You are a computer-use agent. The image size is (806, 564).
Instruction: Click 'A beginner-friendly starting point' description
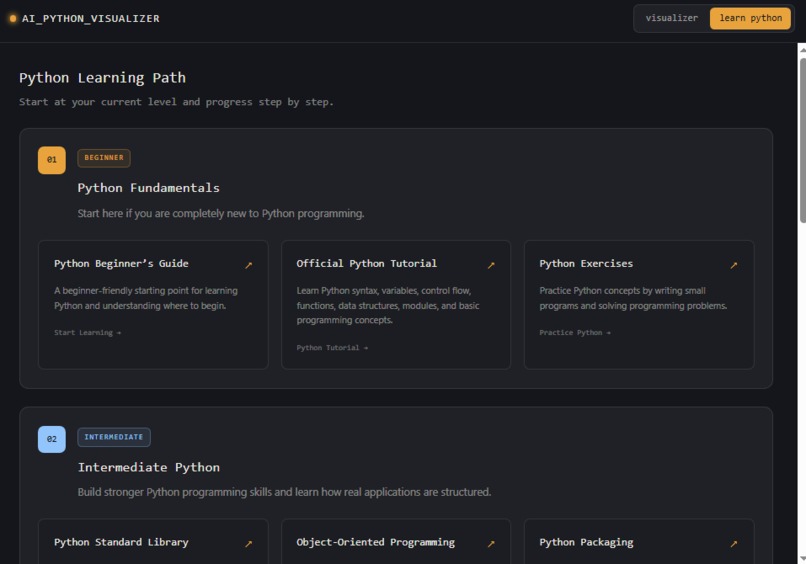(146, 298)
